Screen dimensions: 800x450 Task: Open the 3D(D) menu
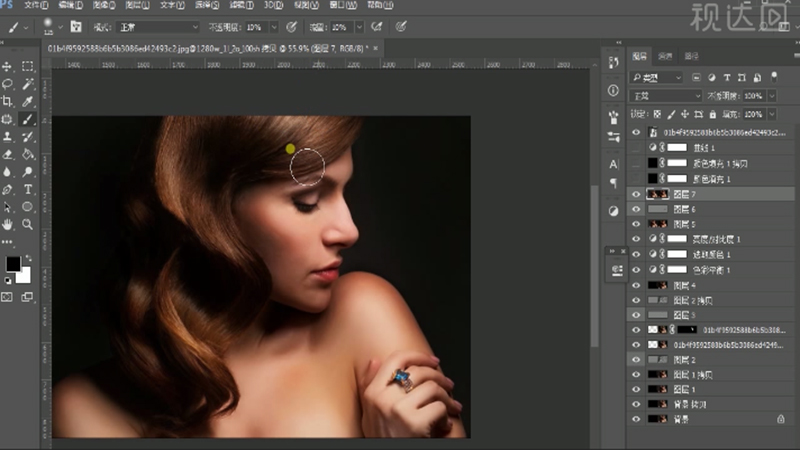point(273,5)
